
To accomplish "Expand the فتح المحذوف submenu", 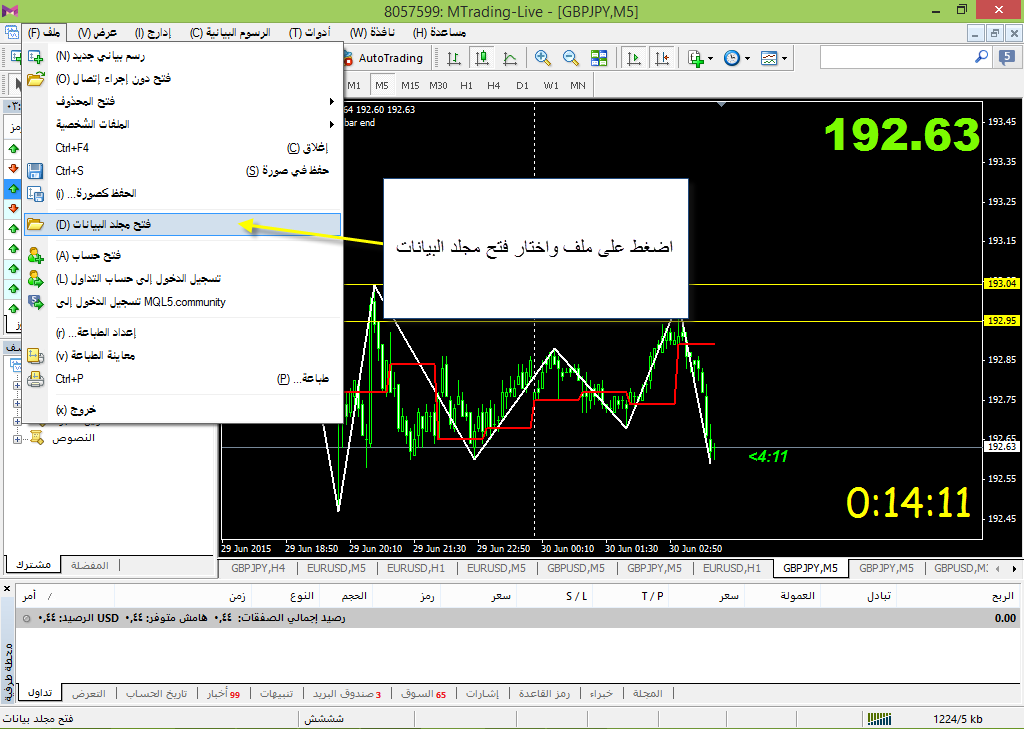I will tap(182, 102).
